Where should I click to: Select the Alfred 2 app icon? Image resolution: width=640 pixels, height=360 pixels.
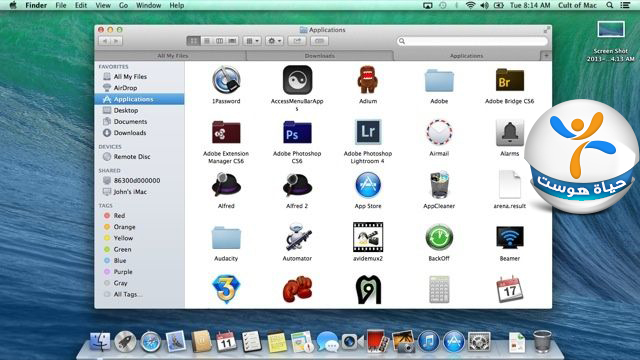[x=297, y=185]
